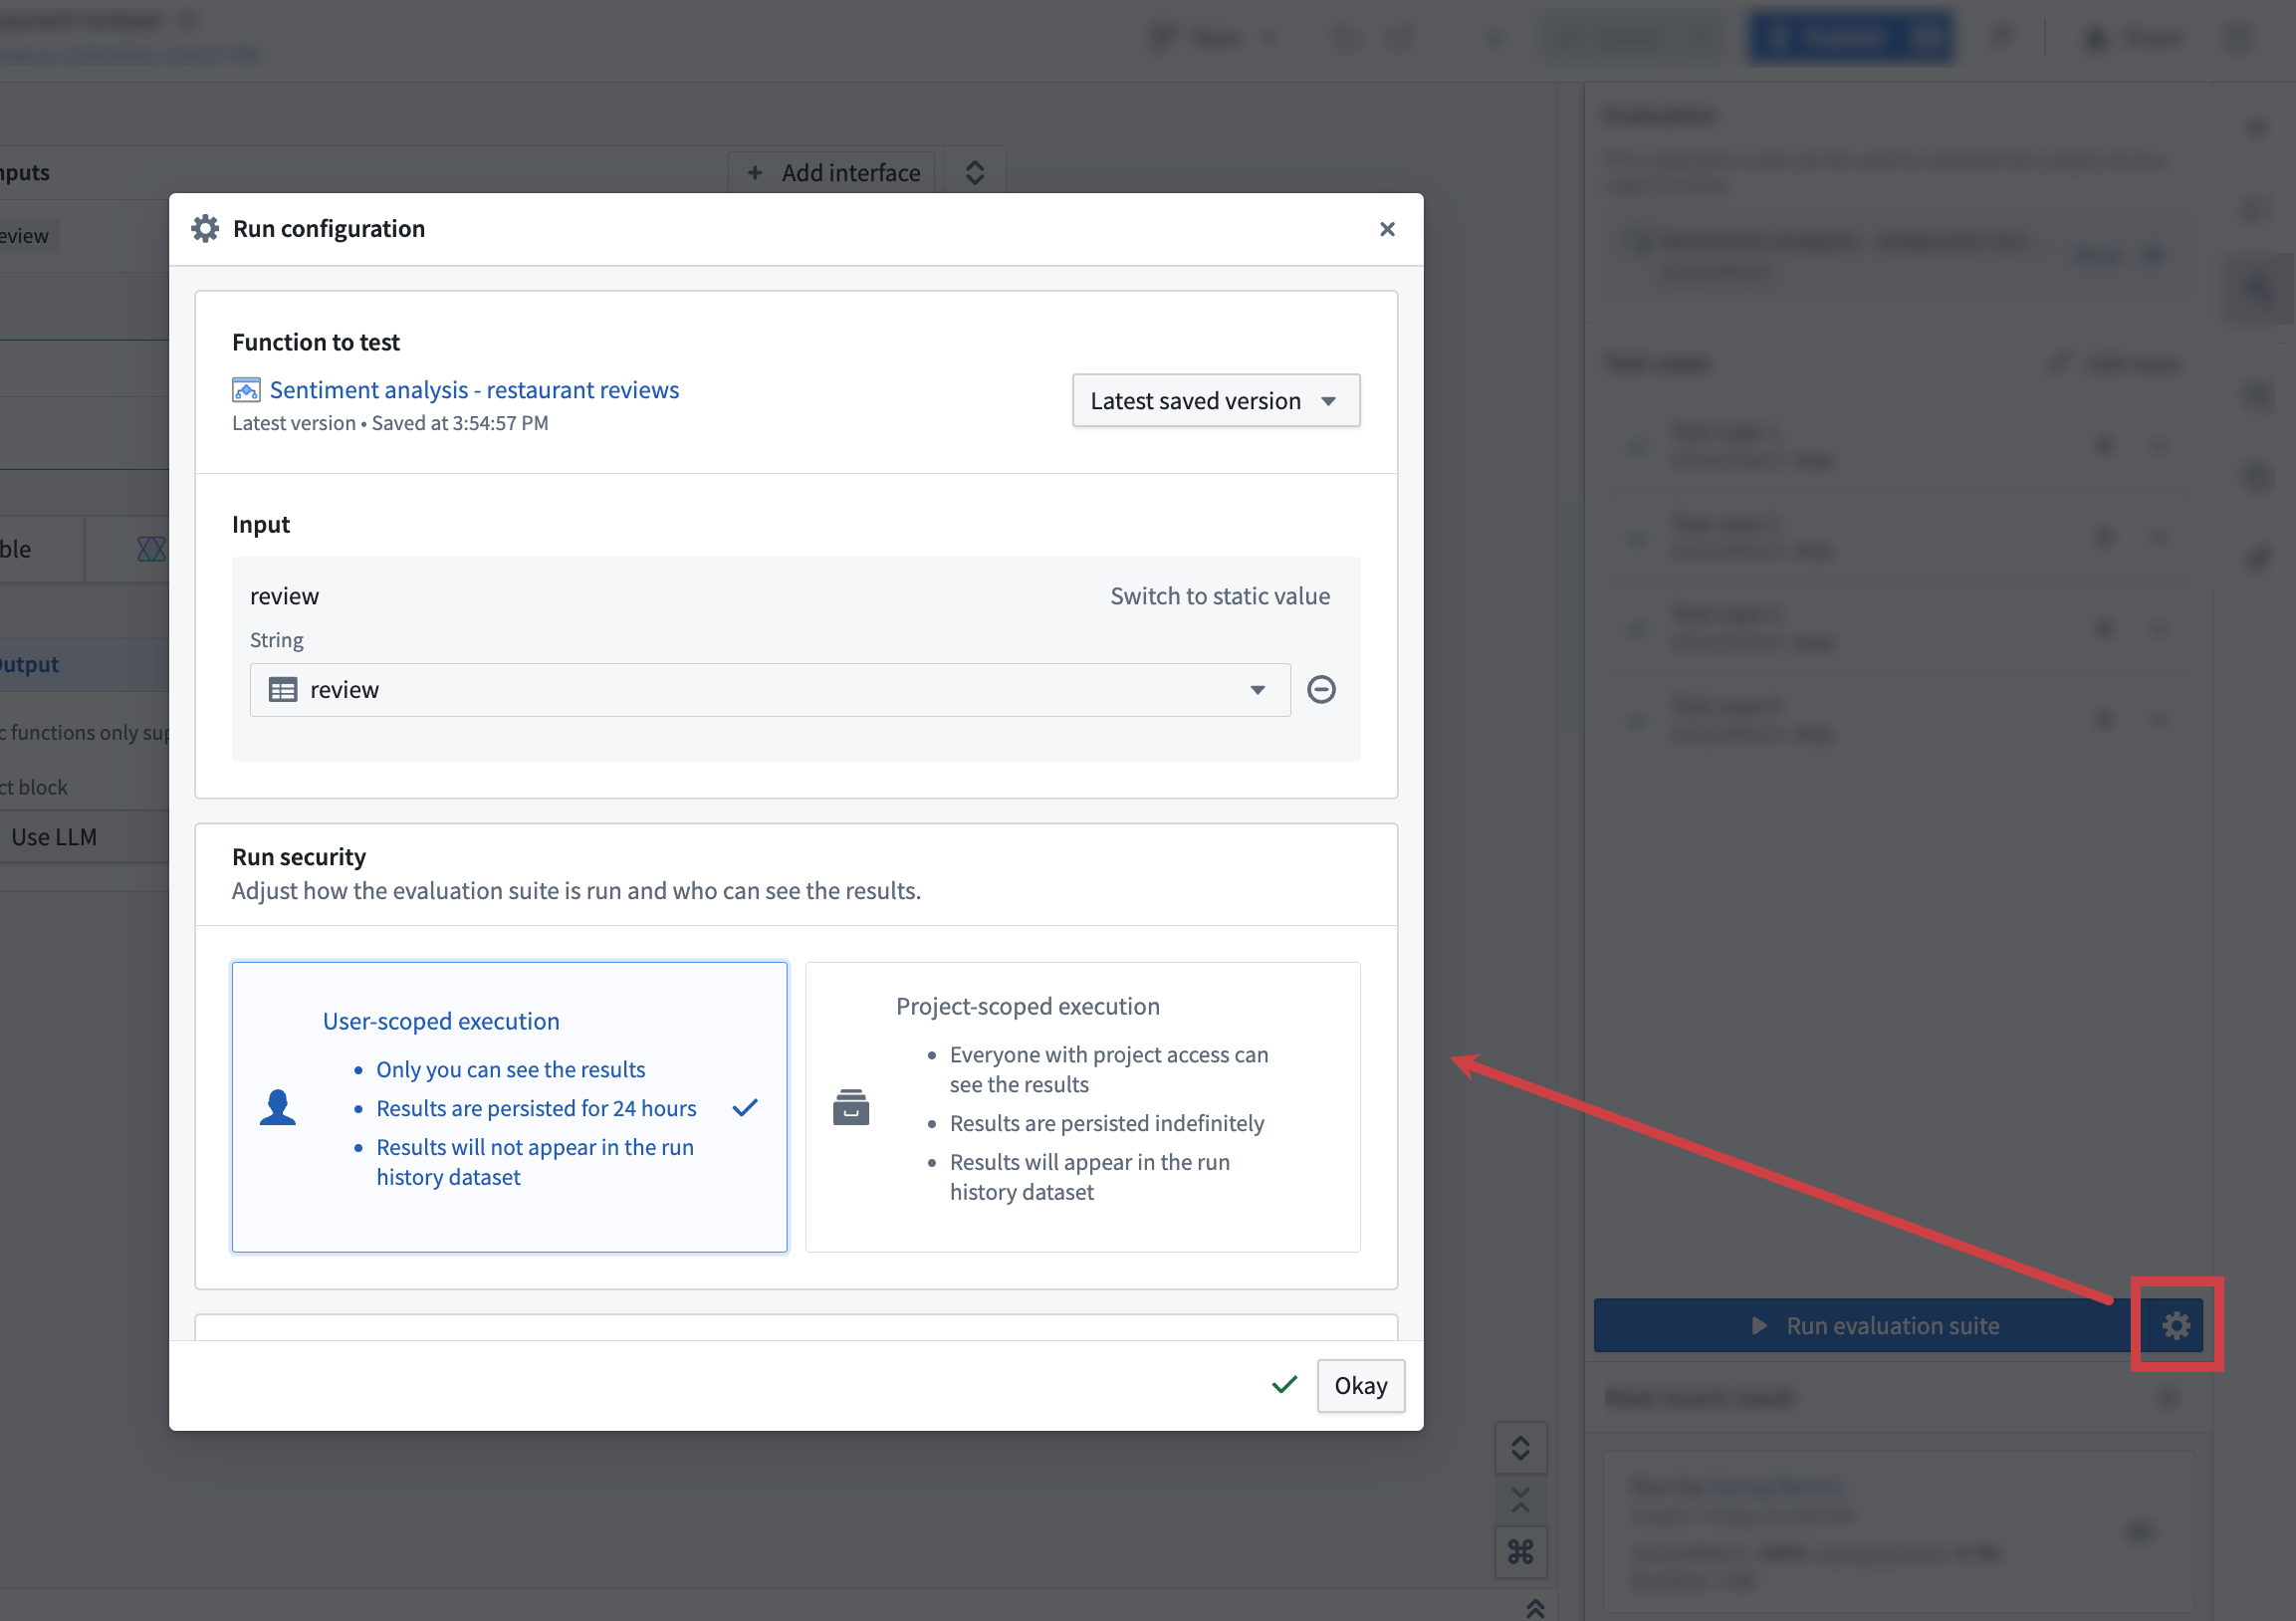Click the user silhouette icon
This screenshot has width=2296, height=1621.
click(x=277, y=1107)
